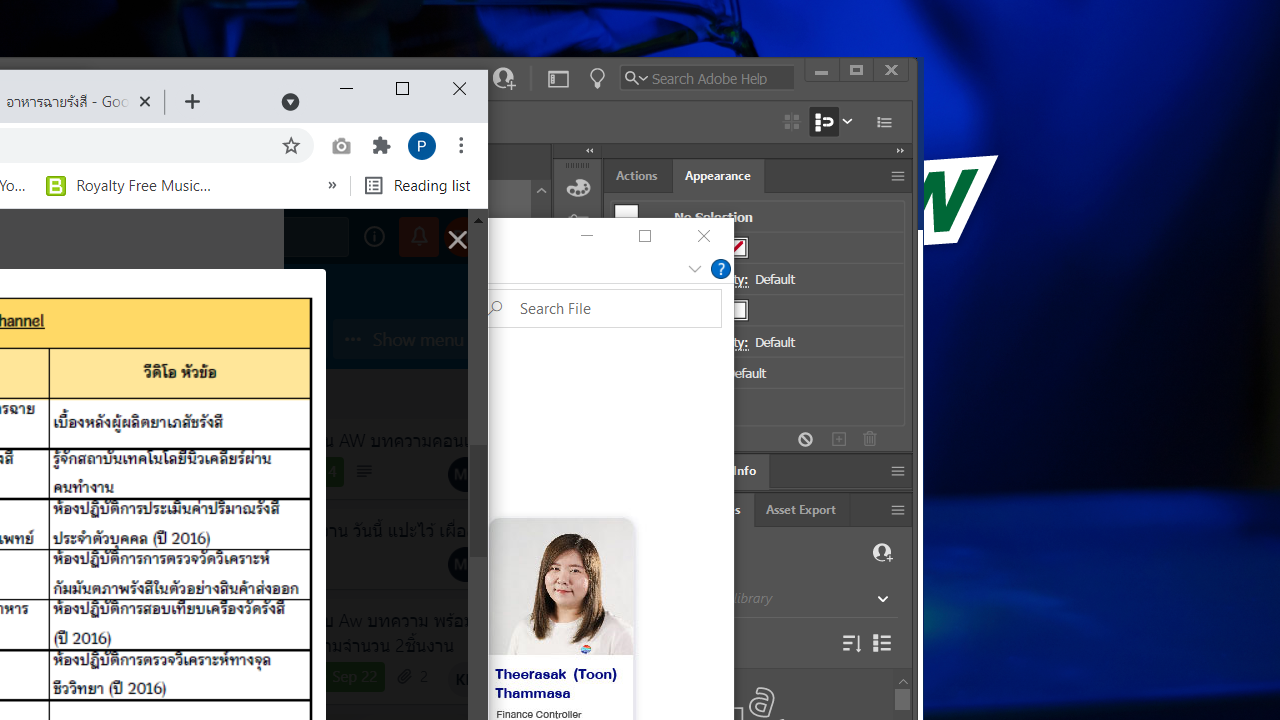Open the Illustrator Discover lightbulb icon

click(597, 79)
